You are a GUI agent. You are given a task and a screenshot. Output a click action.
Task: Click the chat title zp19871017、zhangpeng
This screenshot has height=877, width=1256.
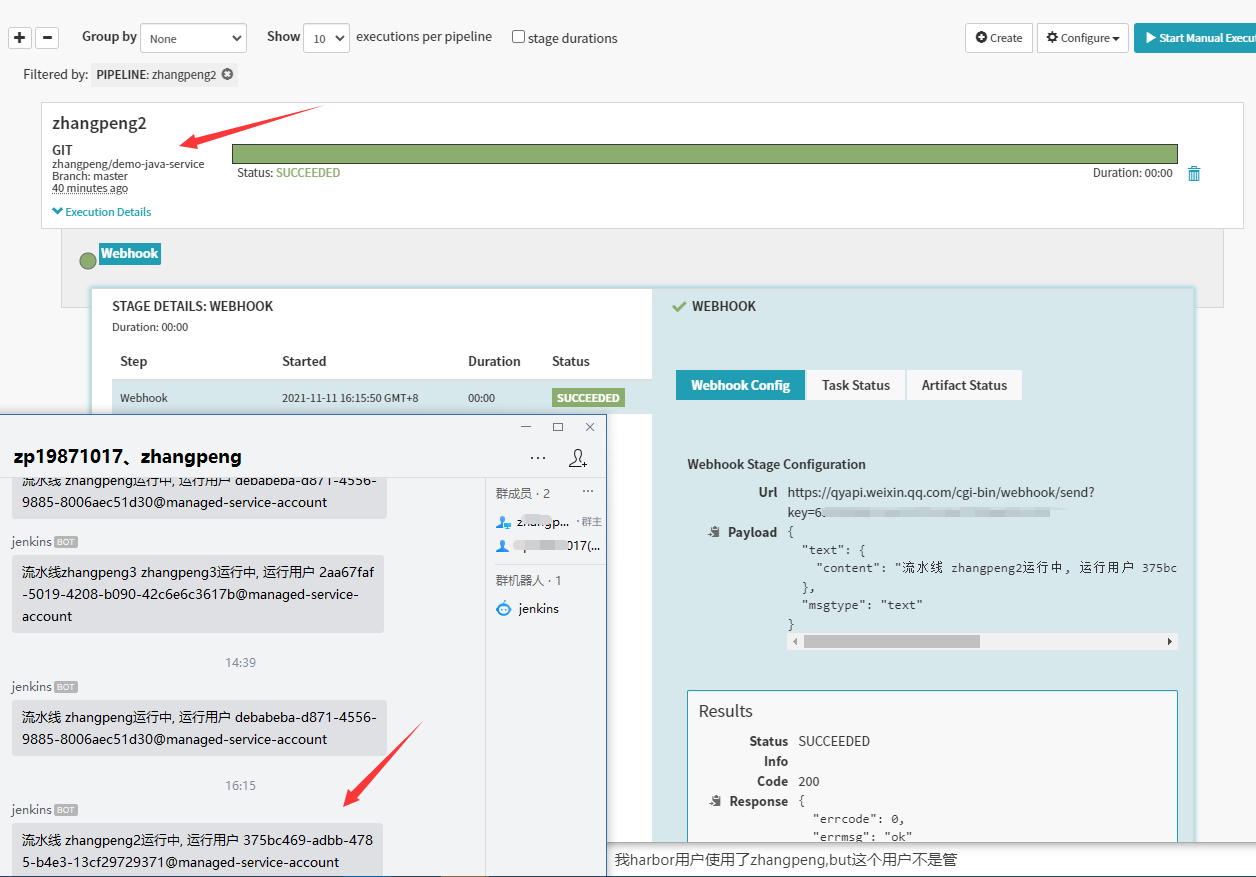pos(127,457)
